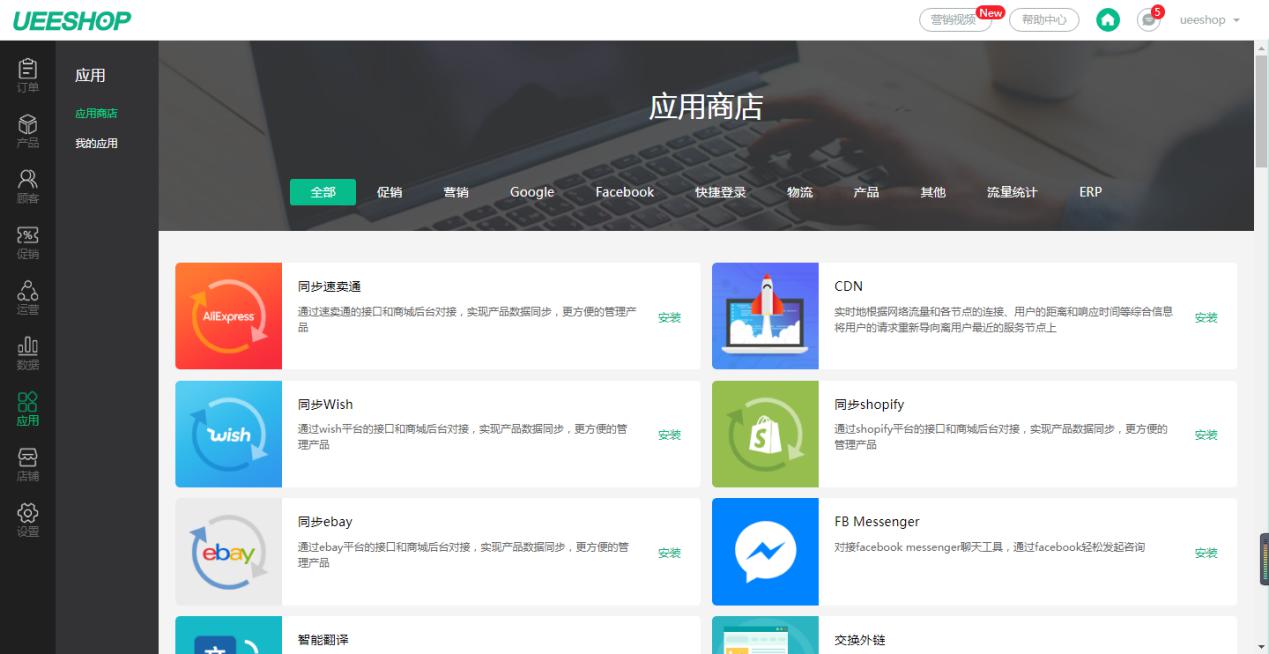
Task: Click the 同步Wish app title
Action: pyautogui.click(x=325, y=404)
